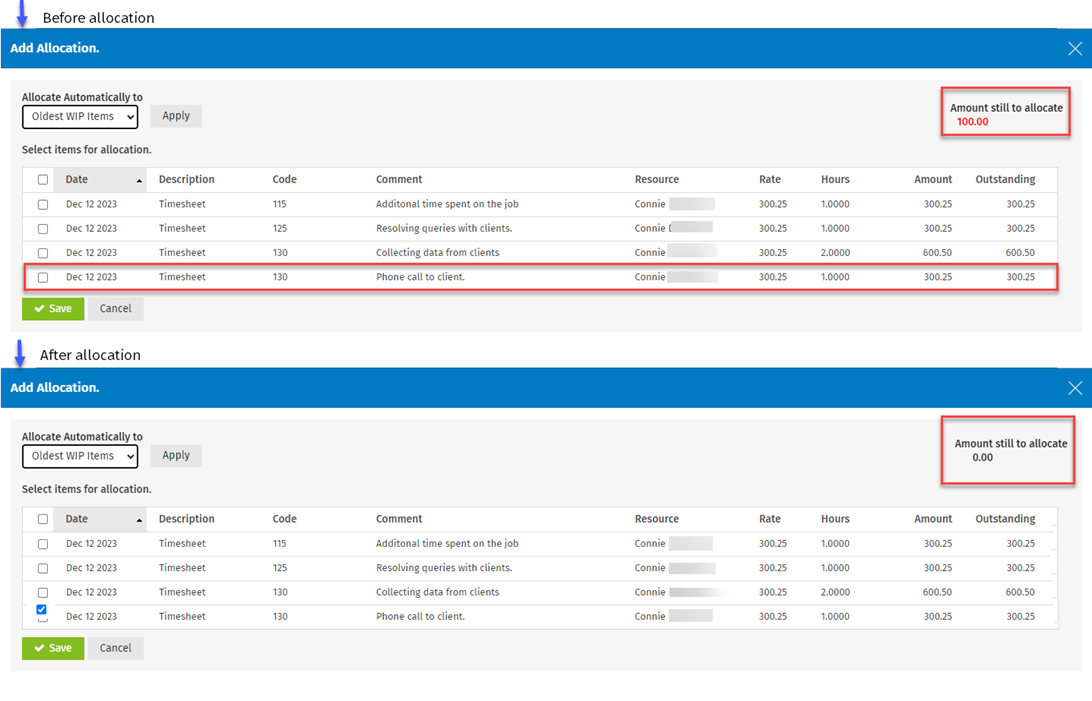Click Code column header in After allocation table

tap(284, 519)
